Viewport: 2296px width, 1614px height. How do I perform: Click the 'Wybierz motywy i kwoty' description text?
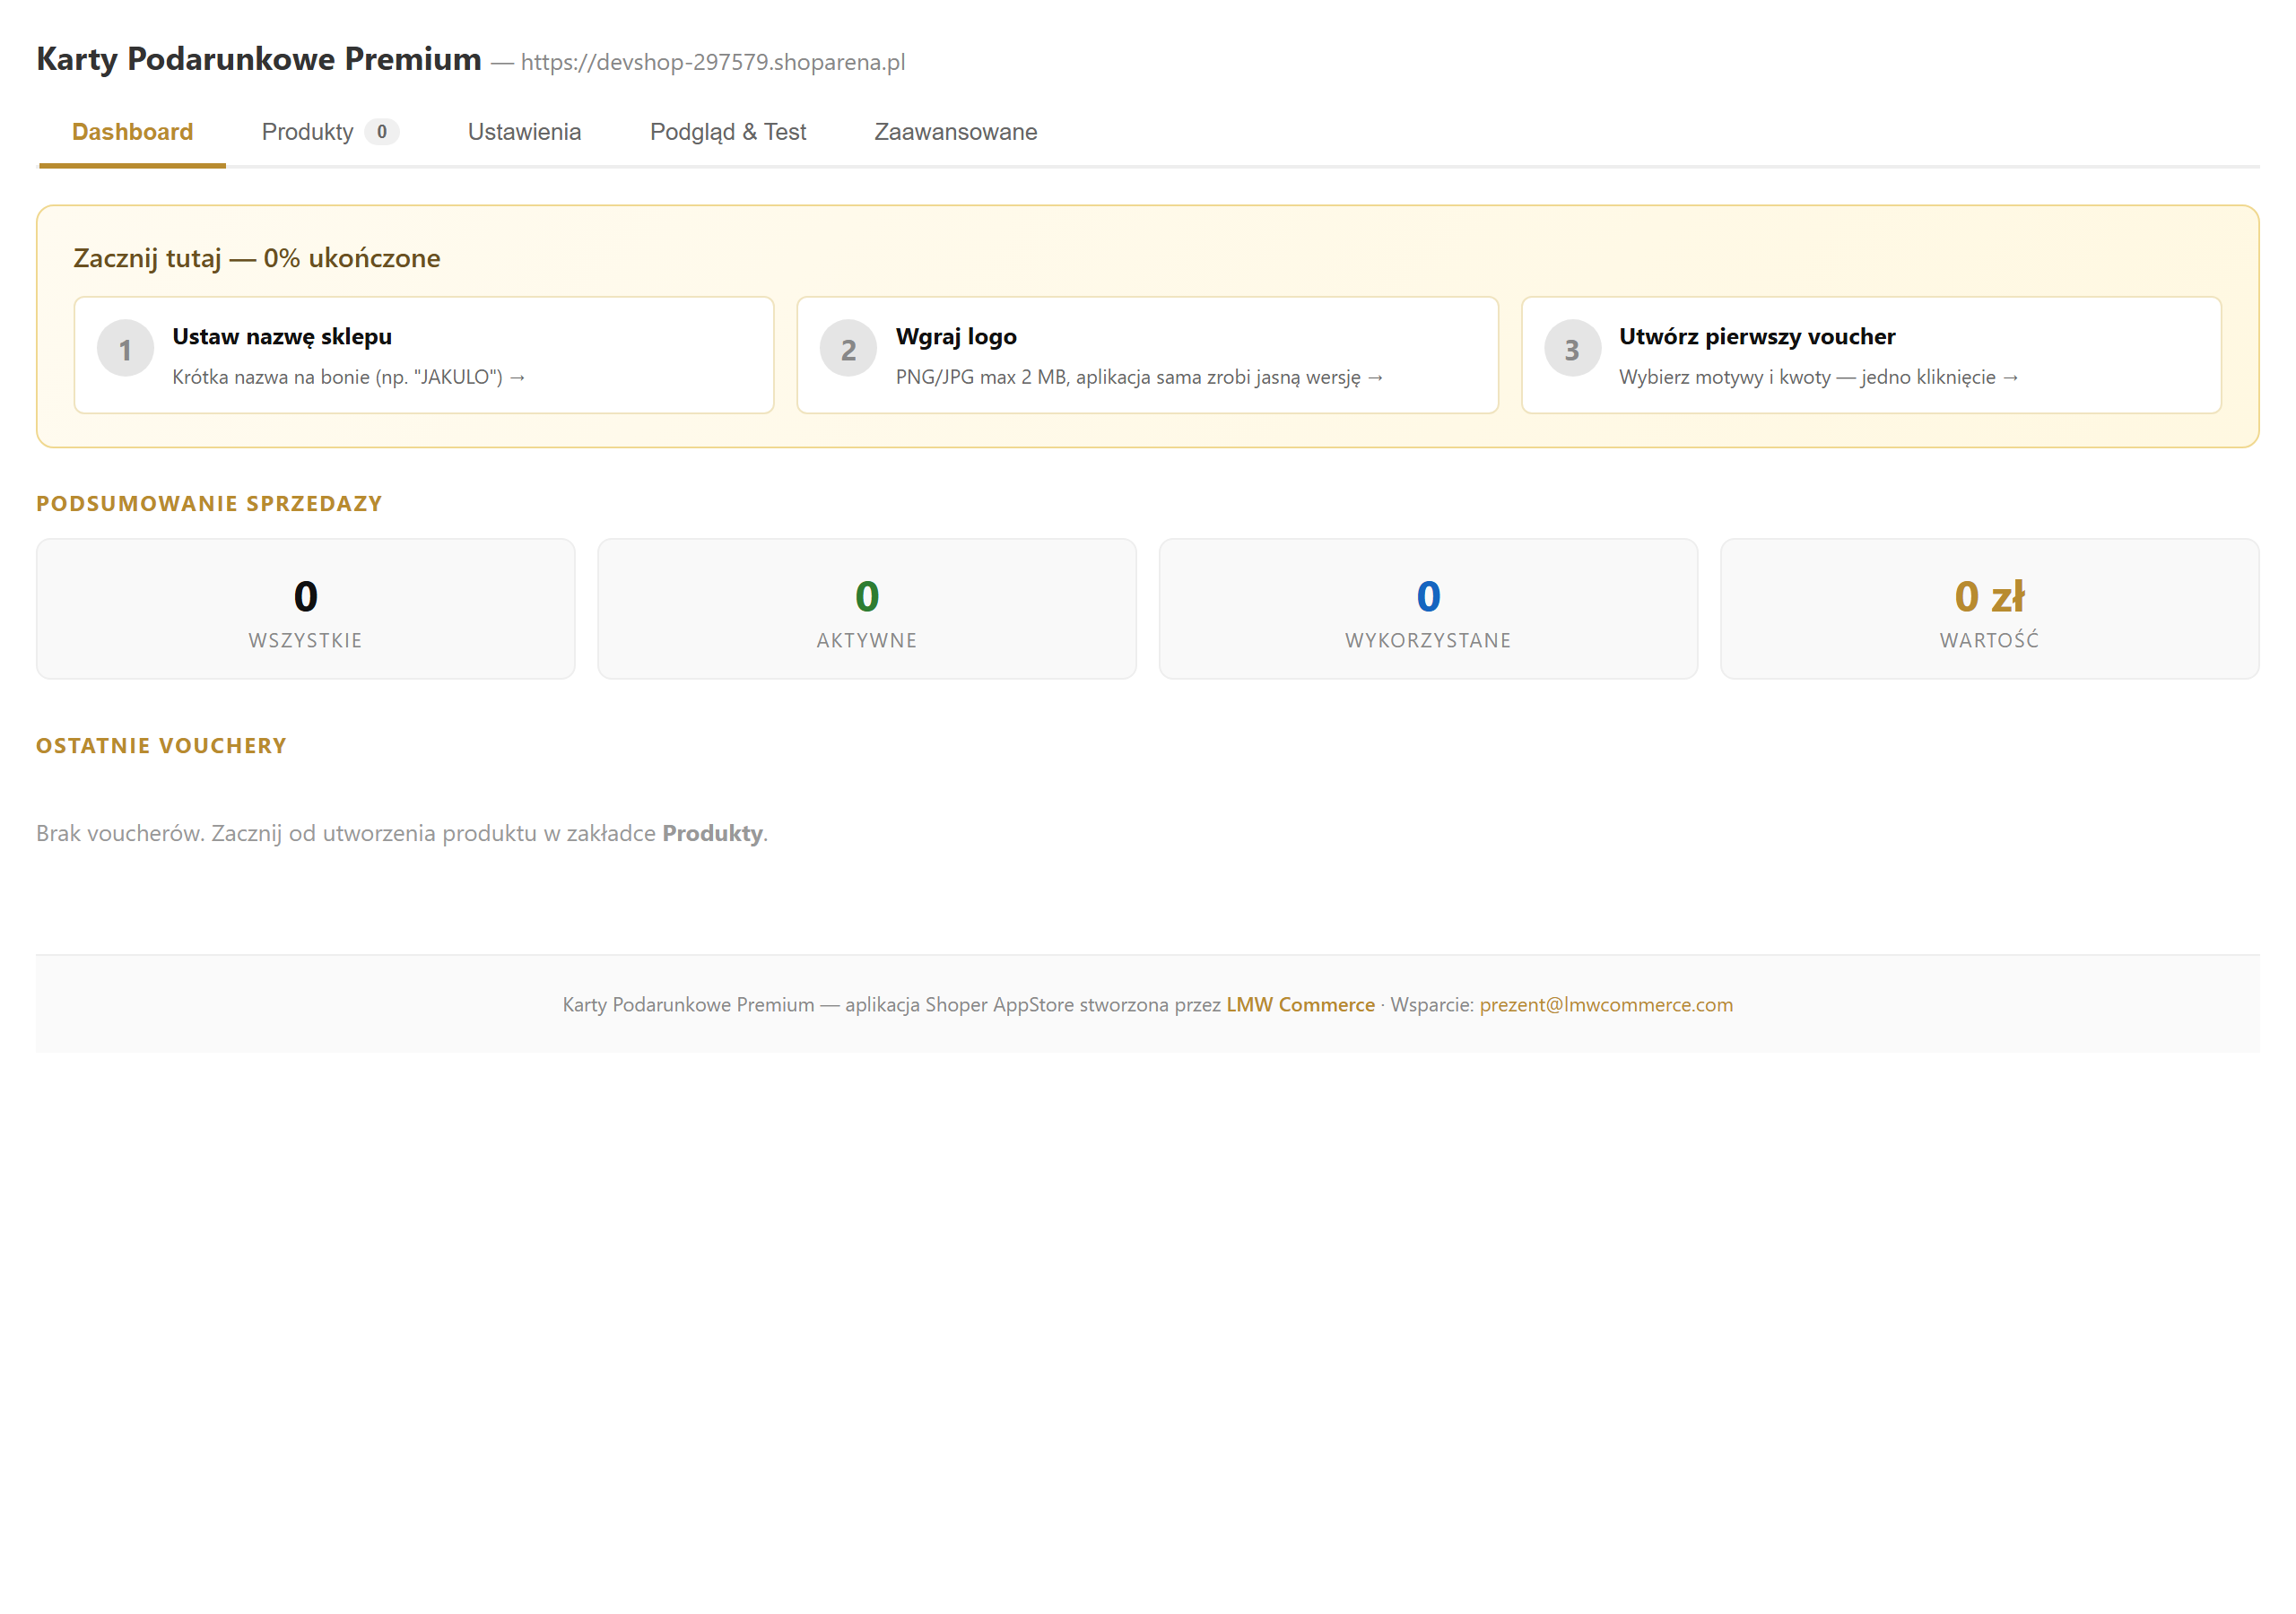pos(1819,377)
